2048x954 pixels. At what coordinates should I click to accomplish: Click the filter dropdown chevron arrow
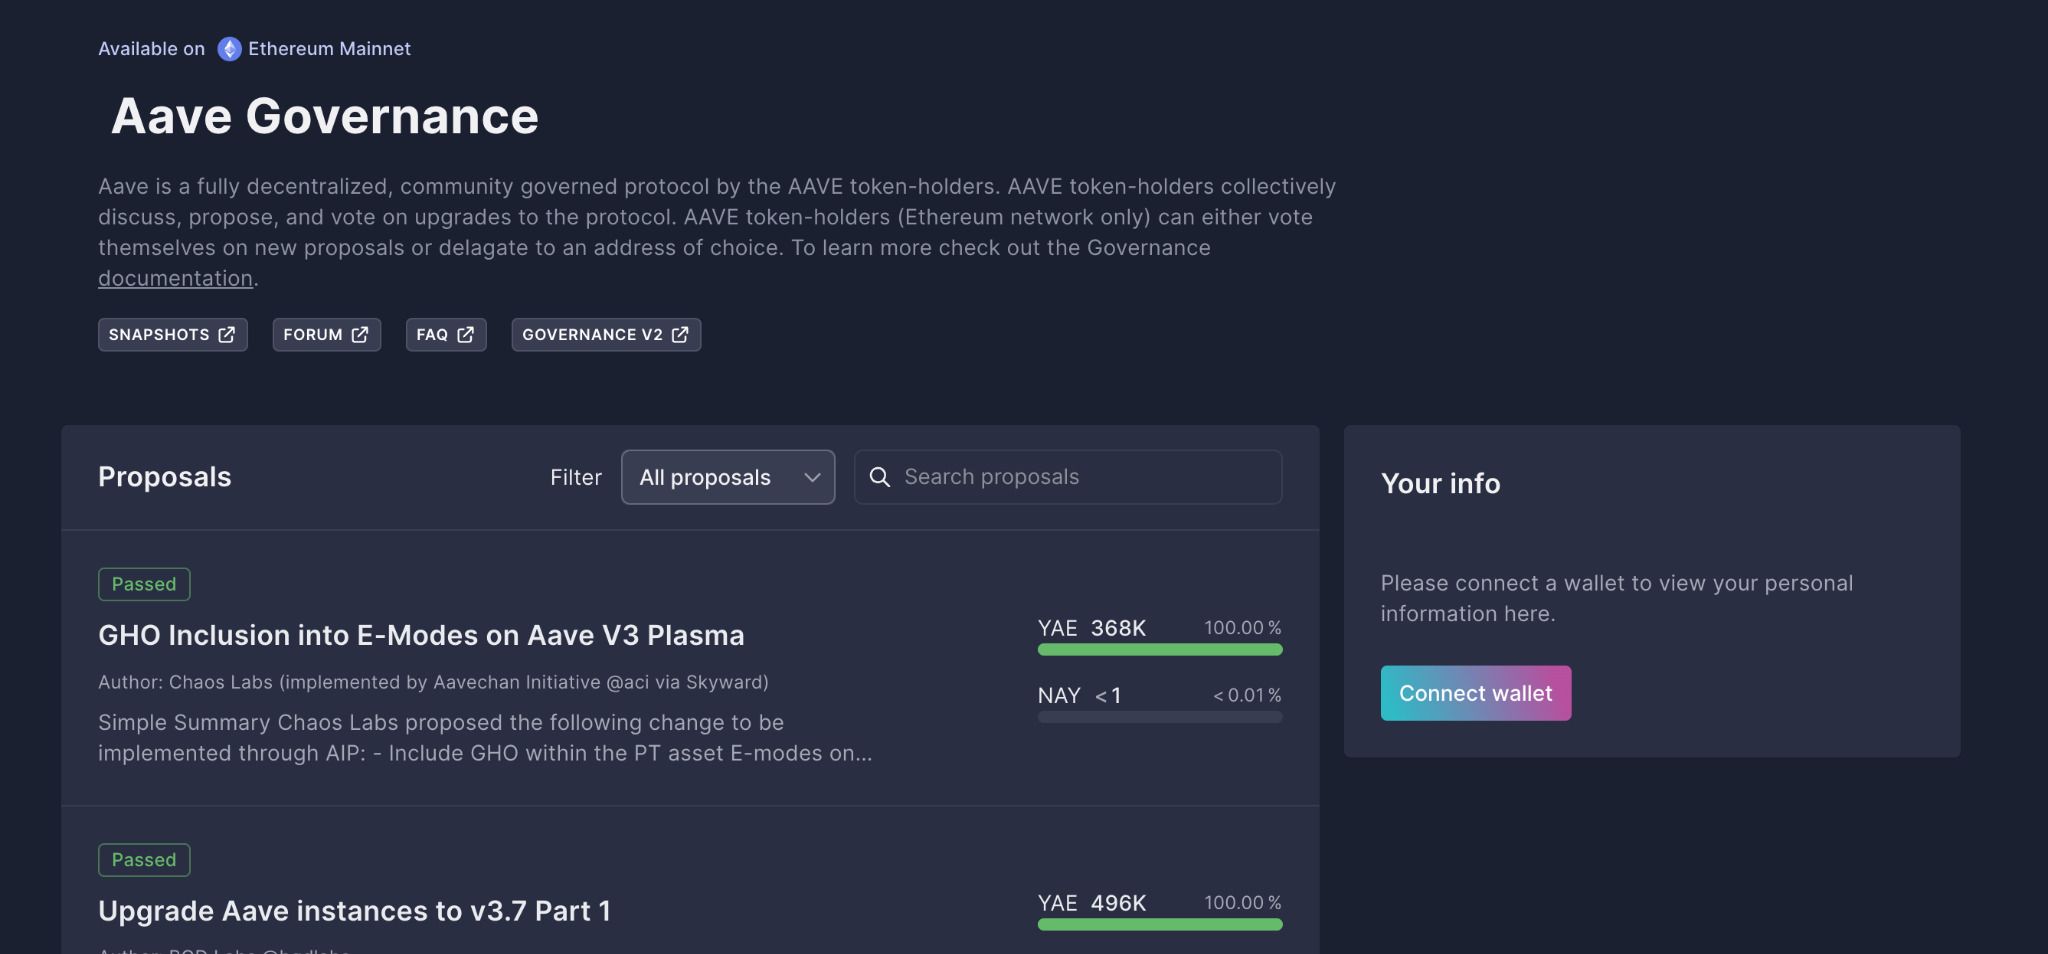(812, 477)
